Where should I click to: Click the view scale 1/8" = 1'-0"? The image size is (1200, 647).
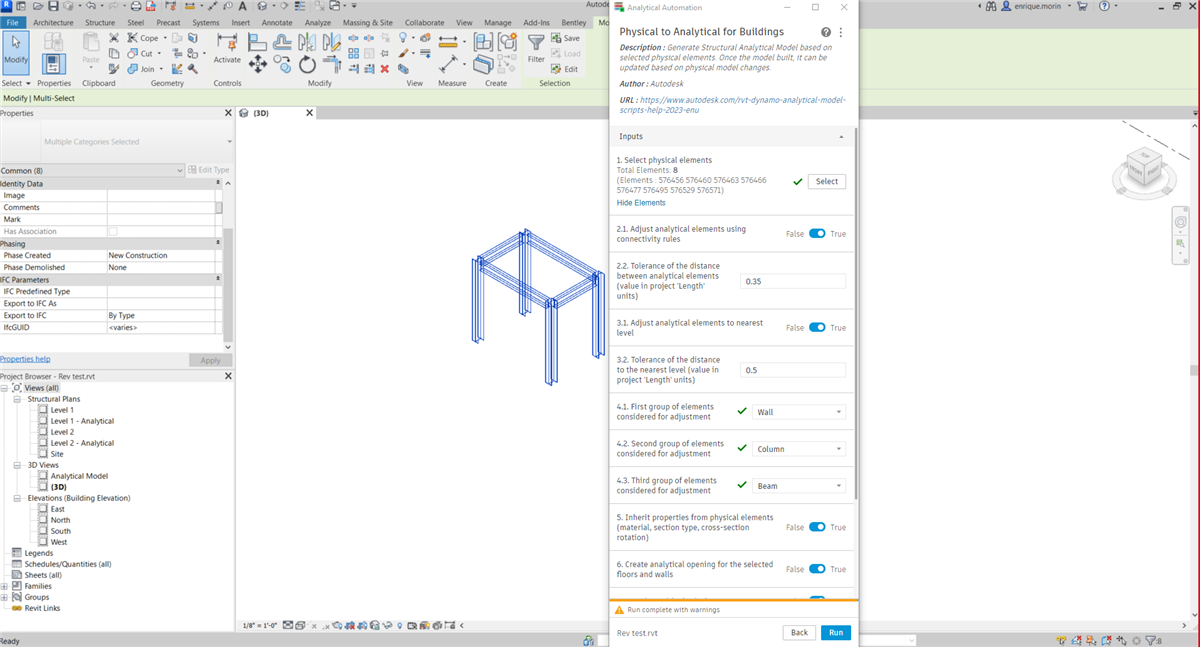coord(260,626)
